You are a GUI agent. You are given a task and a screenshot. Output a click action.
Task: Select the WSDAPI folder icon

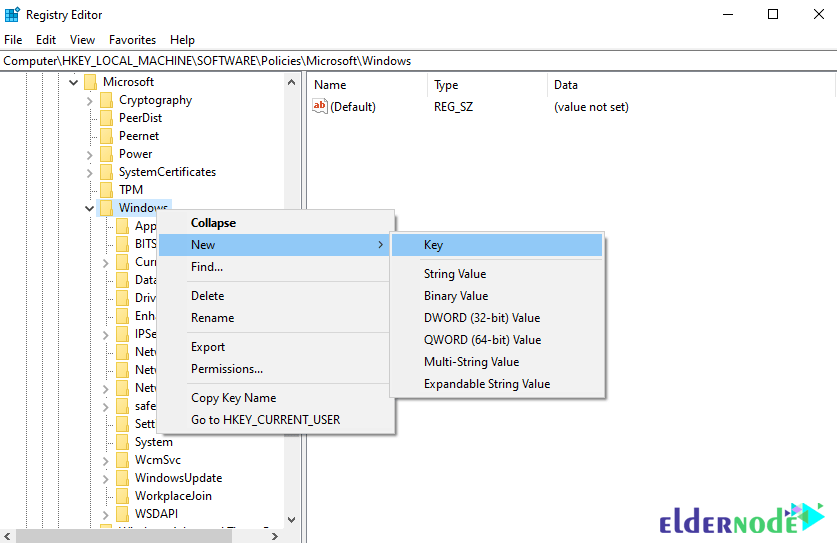123,514
